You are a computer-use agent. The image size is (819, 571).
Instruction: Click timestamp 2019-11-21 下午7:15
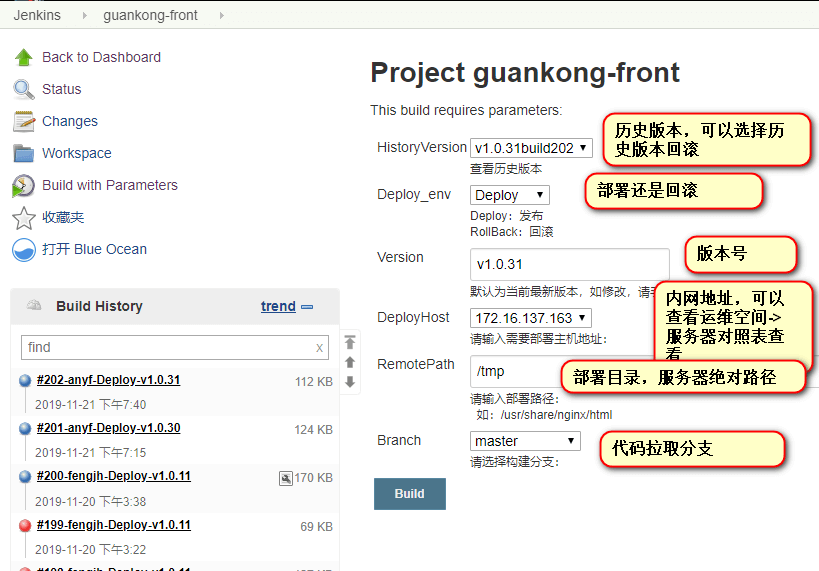click(91, 453)
